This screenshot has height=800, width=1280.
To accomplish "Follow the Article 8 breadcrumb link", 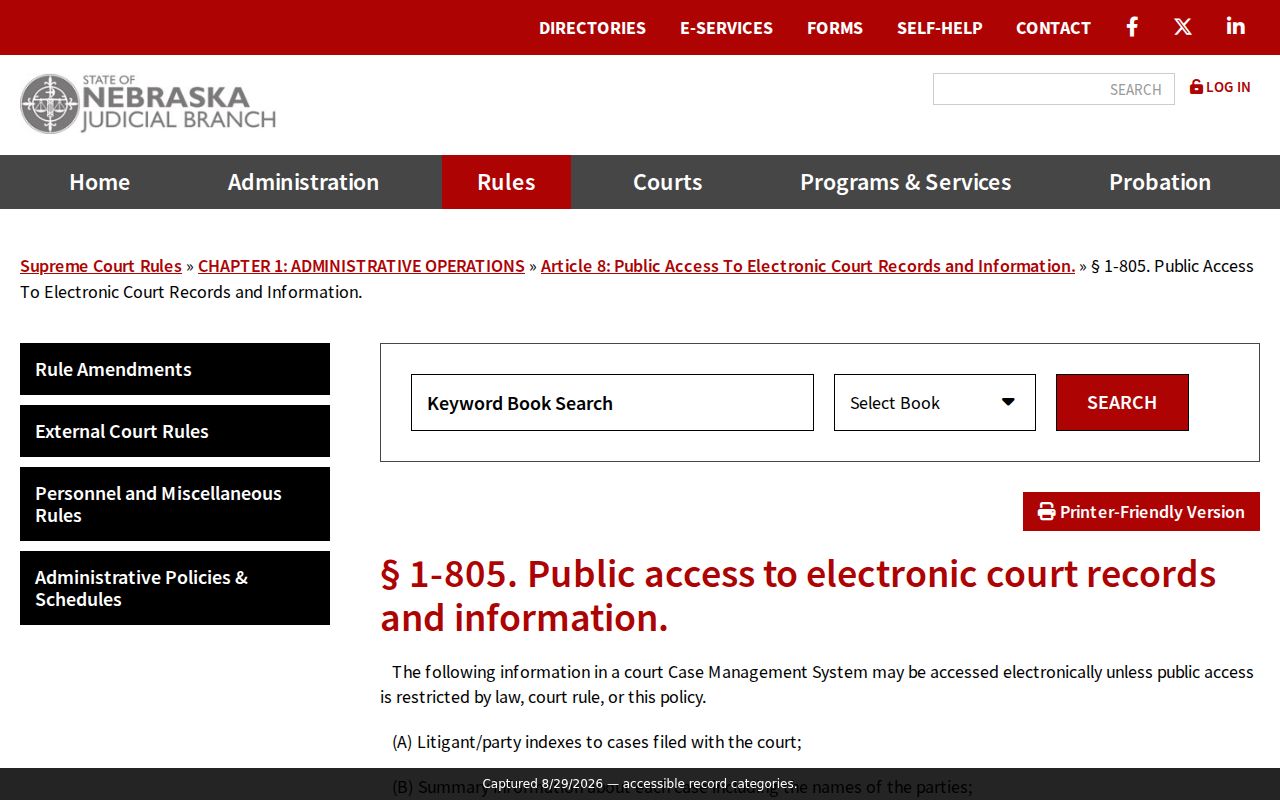I will click(808, 266).
